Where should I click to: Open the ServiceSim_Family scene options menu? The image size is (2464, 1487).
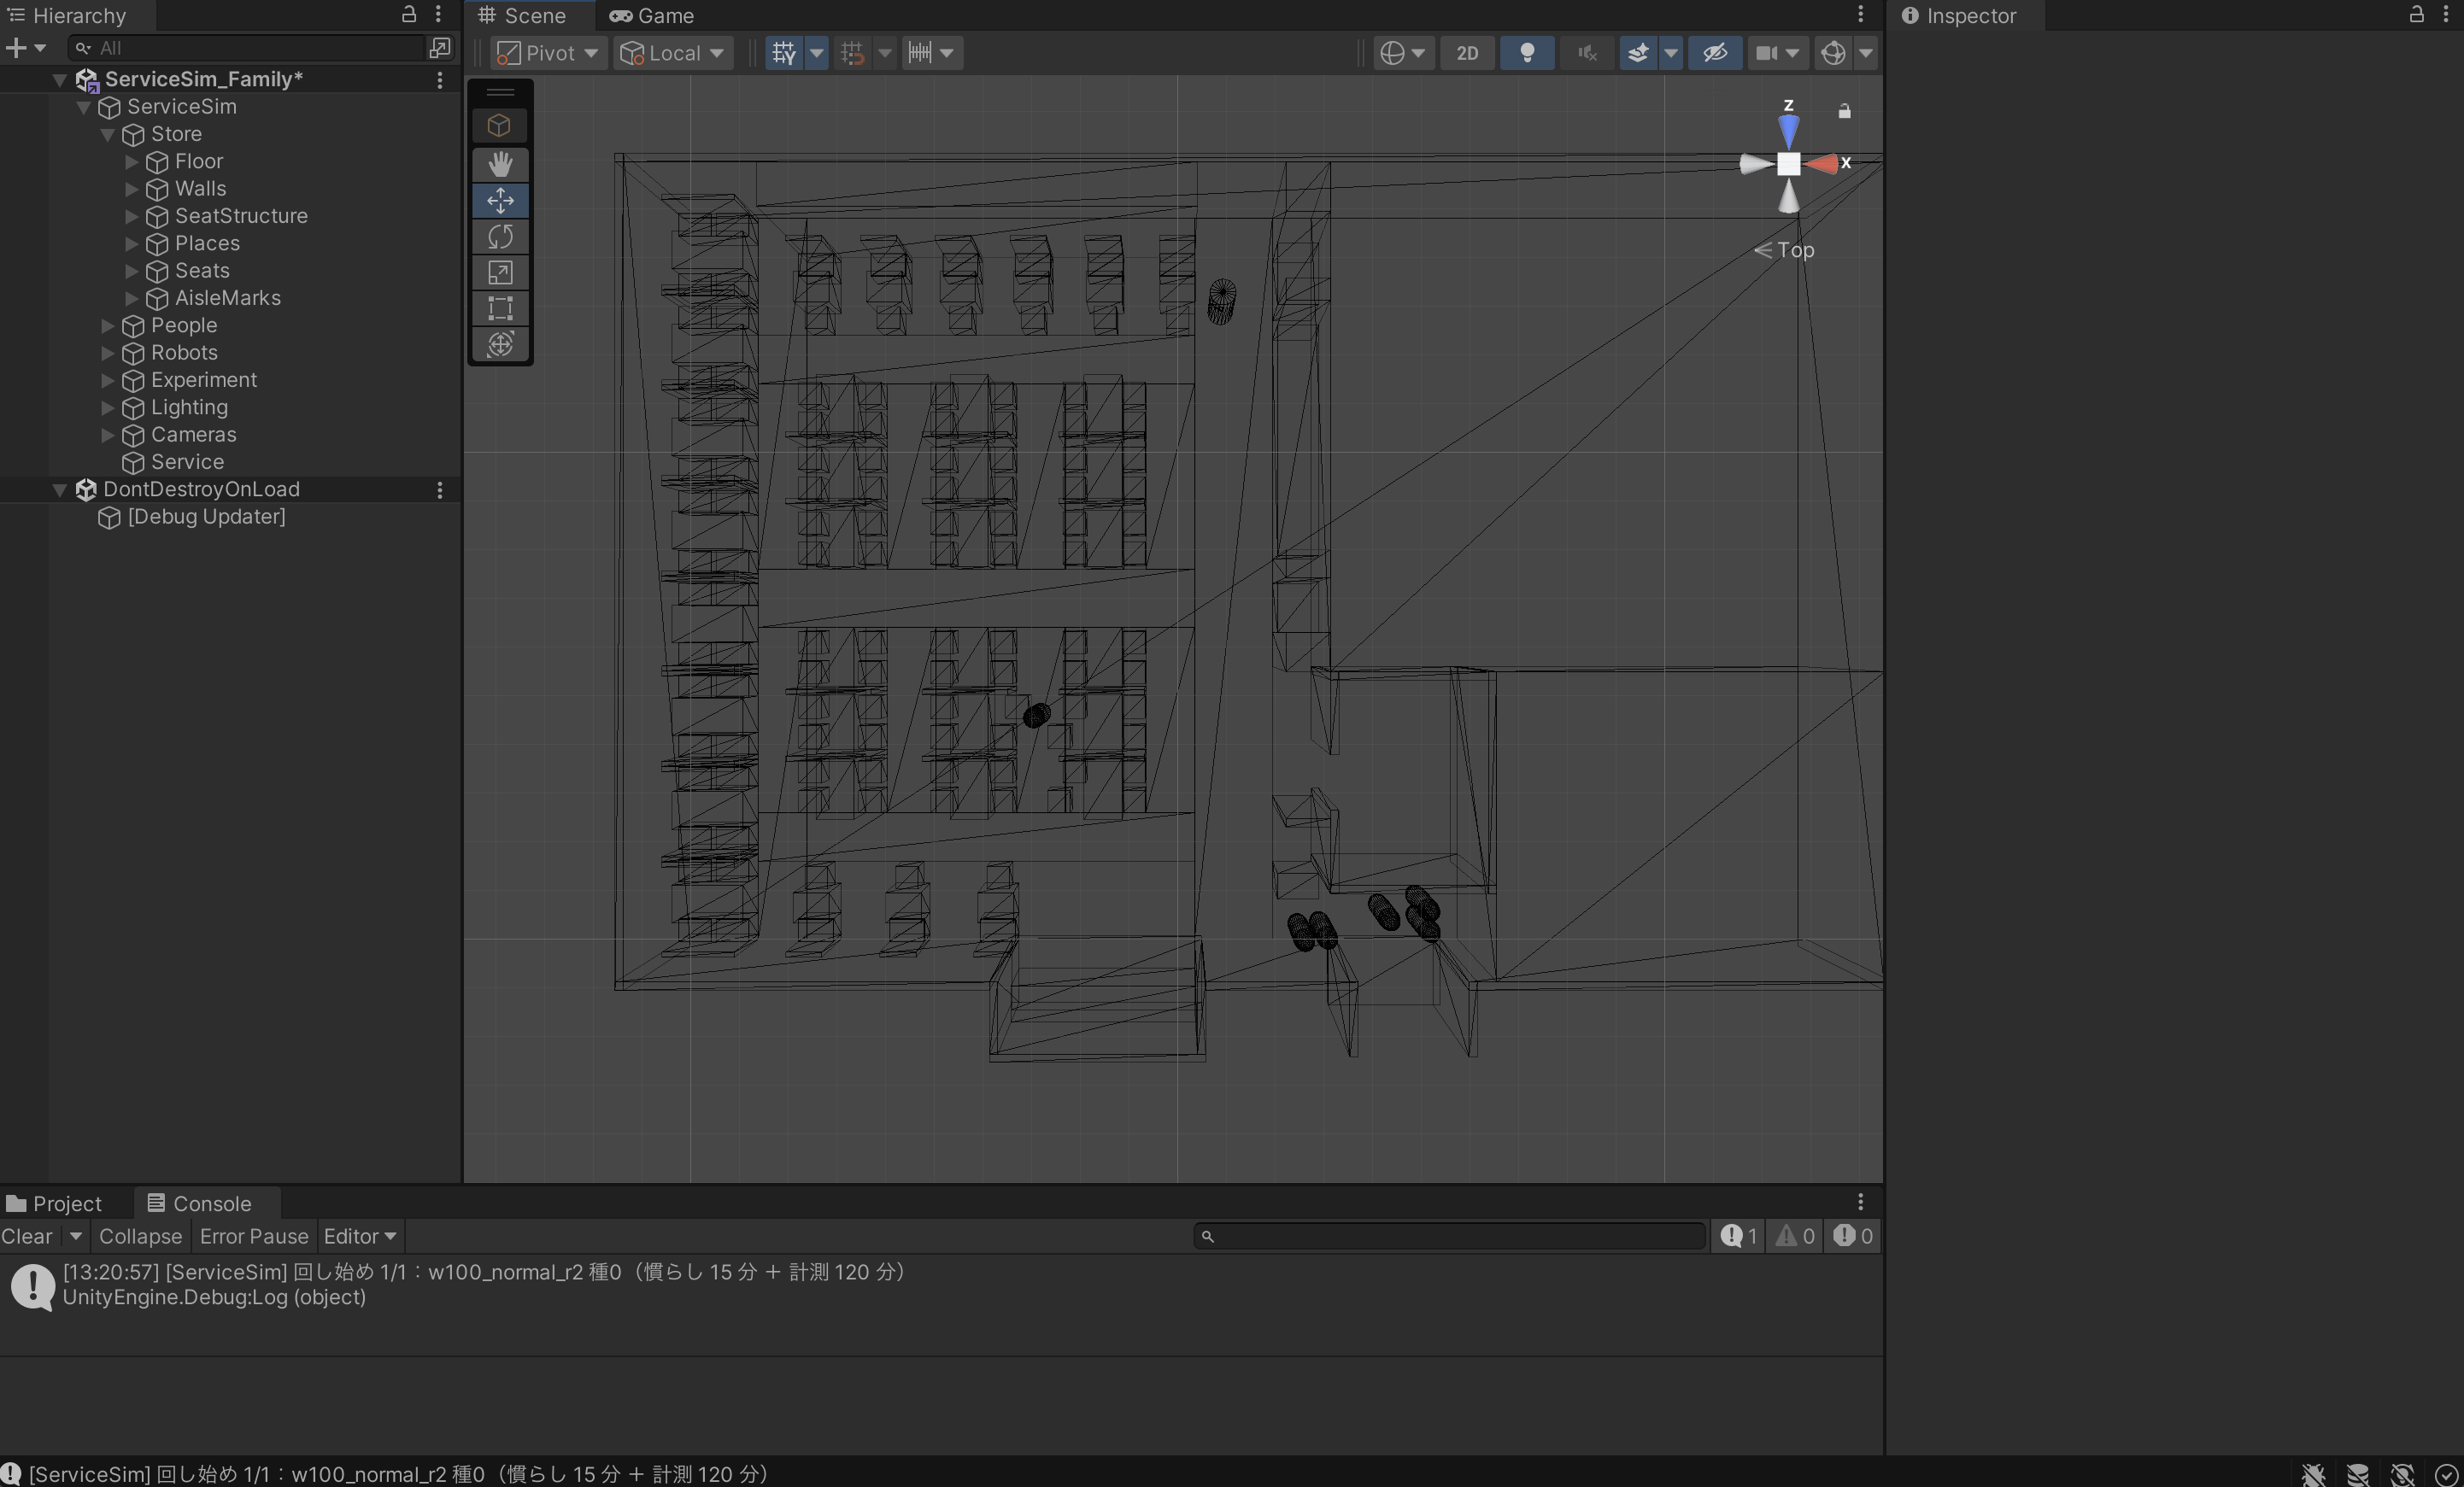coord(440,79)
